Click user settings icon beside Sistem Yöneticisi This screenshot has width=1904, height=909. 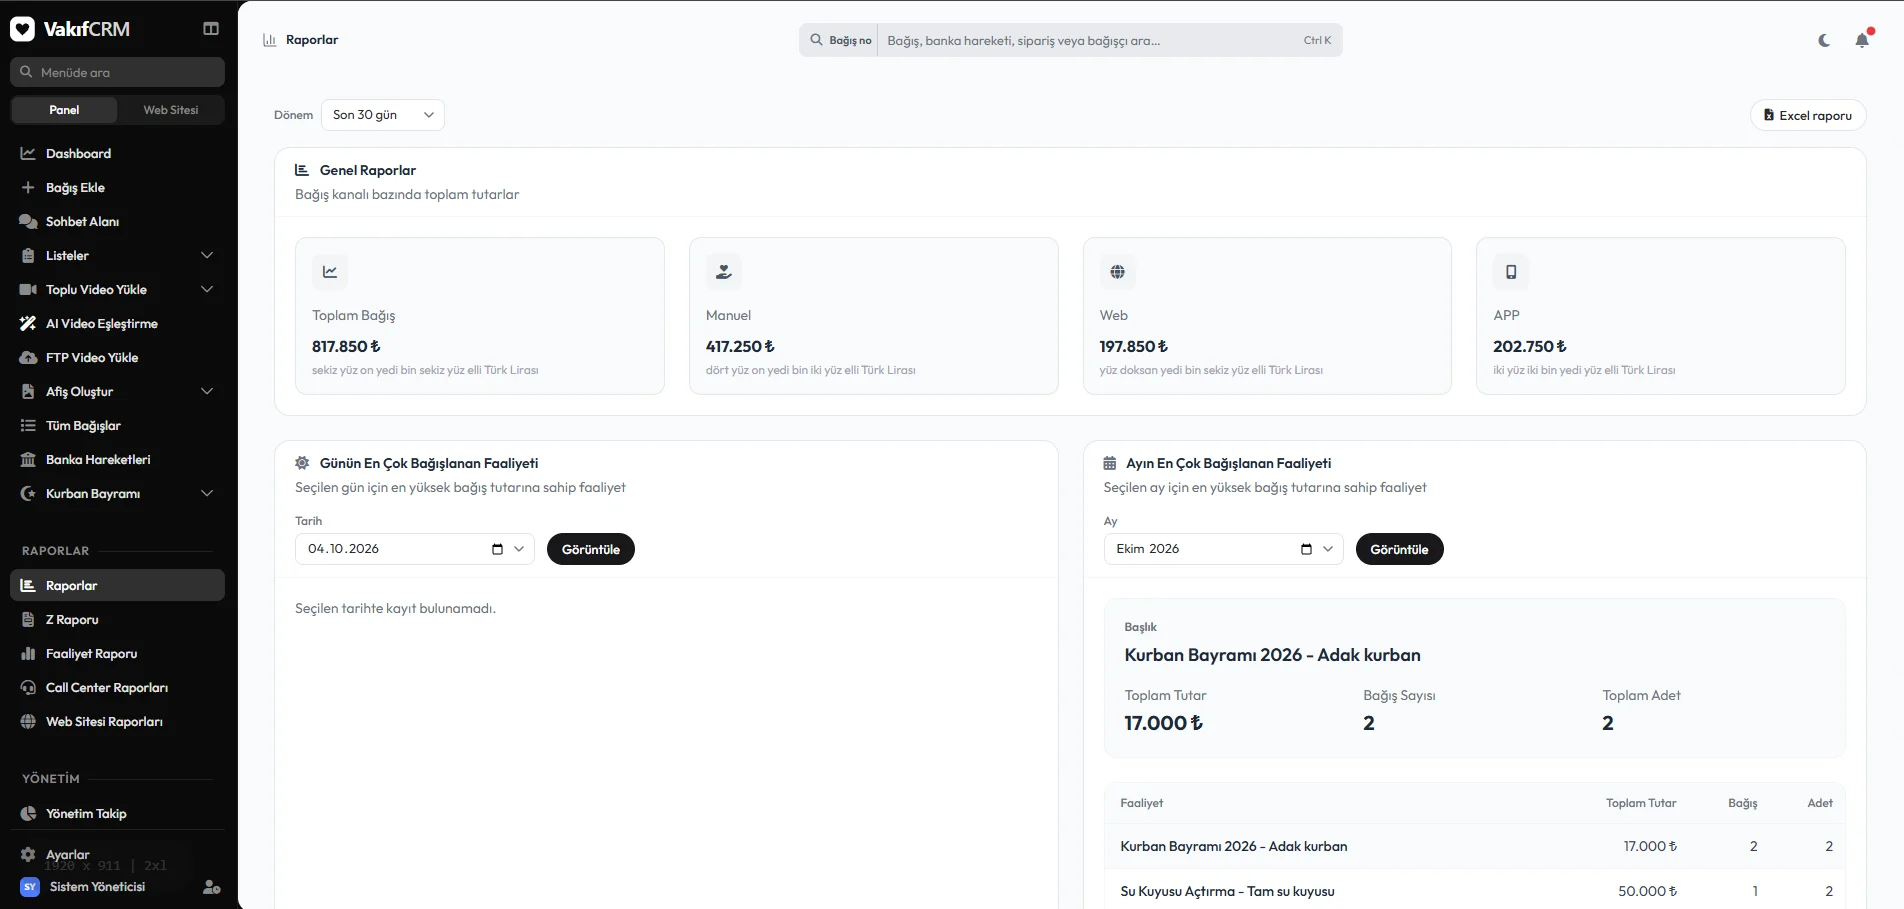point(211,887)
